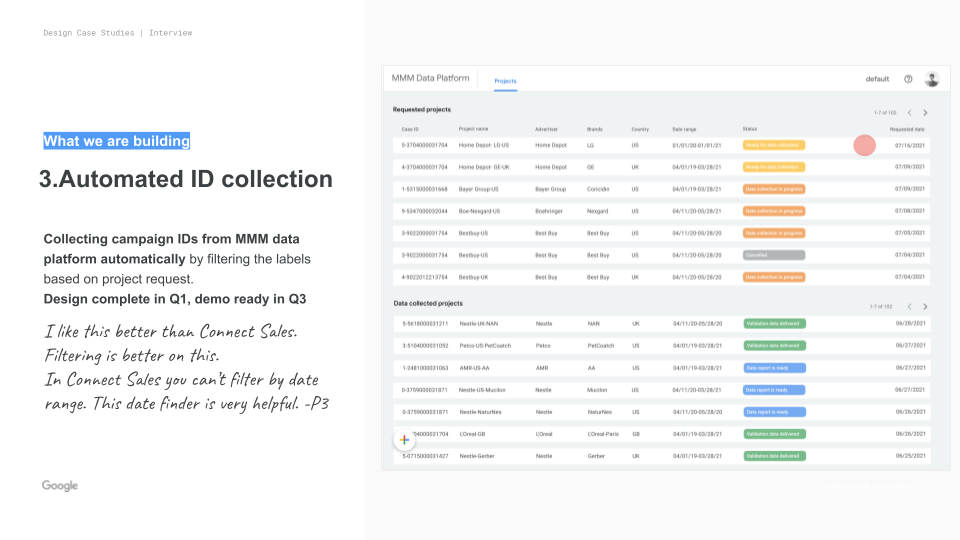The image size is (960, 540).
Task: Click the Data collected projects section heading
Action: pos(428,304)
